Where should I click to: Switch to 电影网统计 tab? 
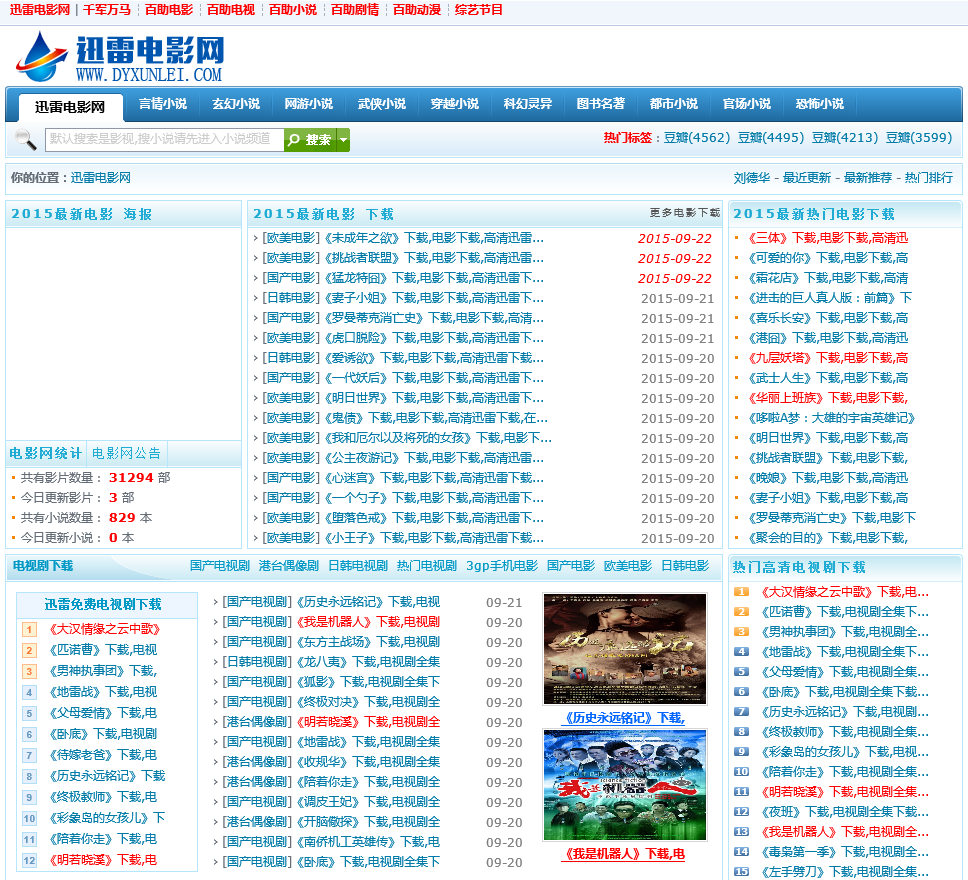click(x=46, y=453)
